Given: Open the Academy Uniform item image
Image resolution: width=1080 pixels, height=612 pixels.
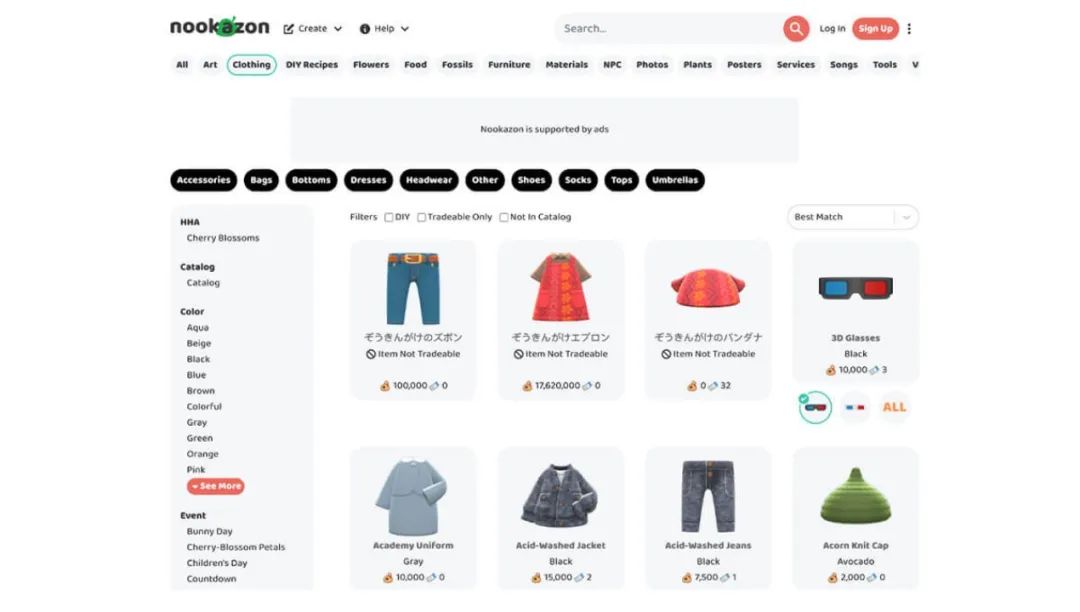Looking at the screenshot, I should [x=412, y=496].
